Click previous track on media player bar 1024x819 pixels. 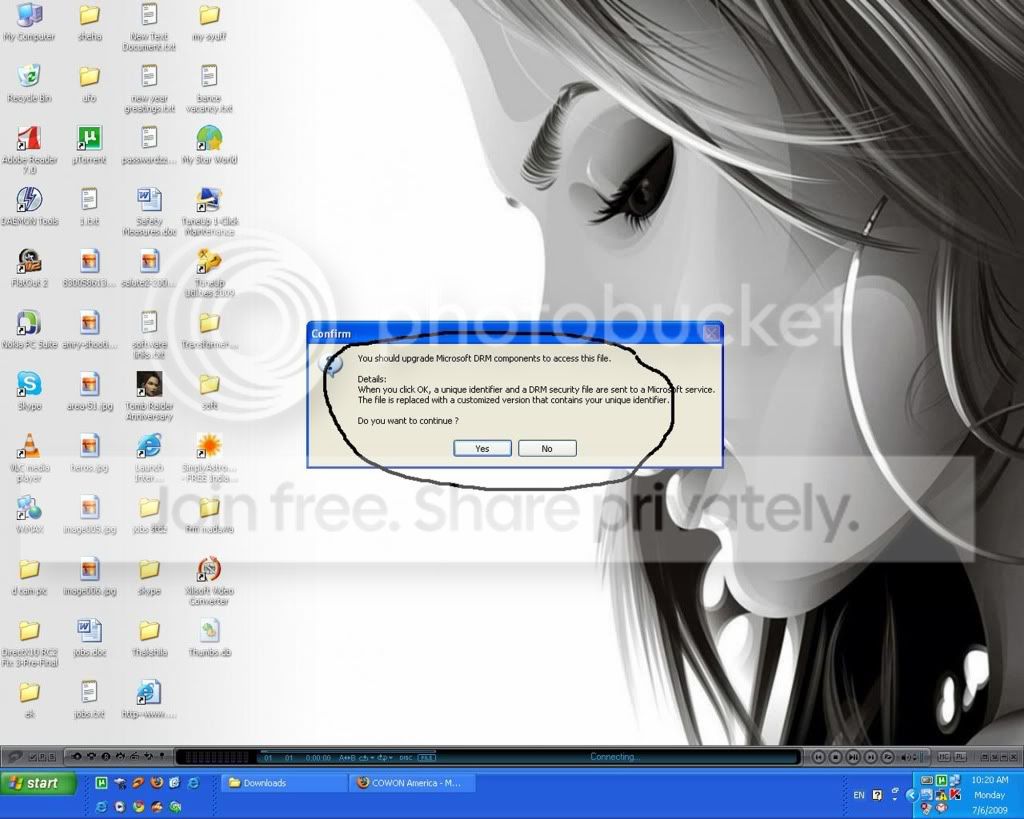click(x=818, y=757)
